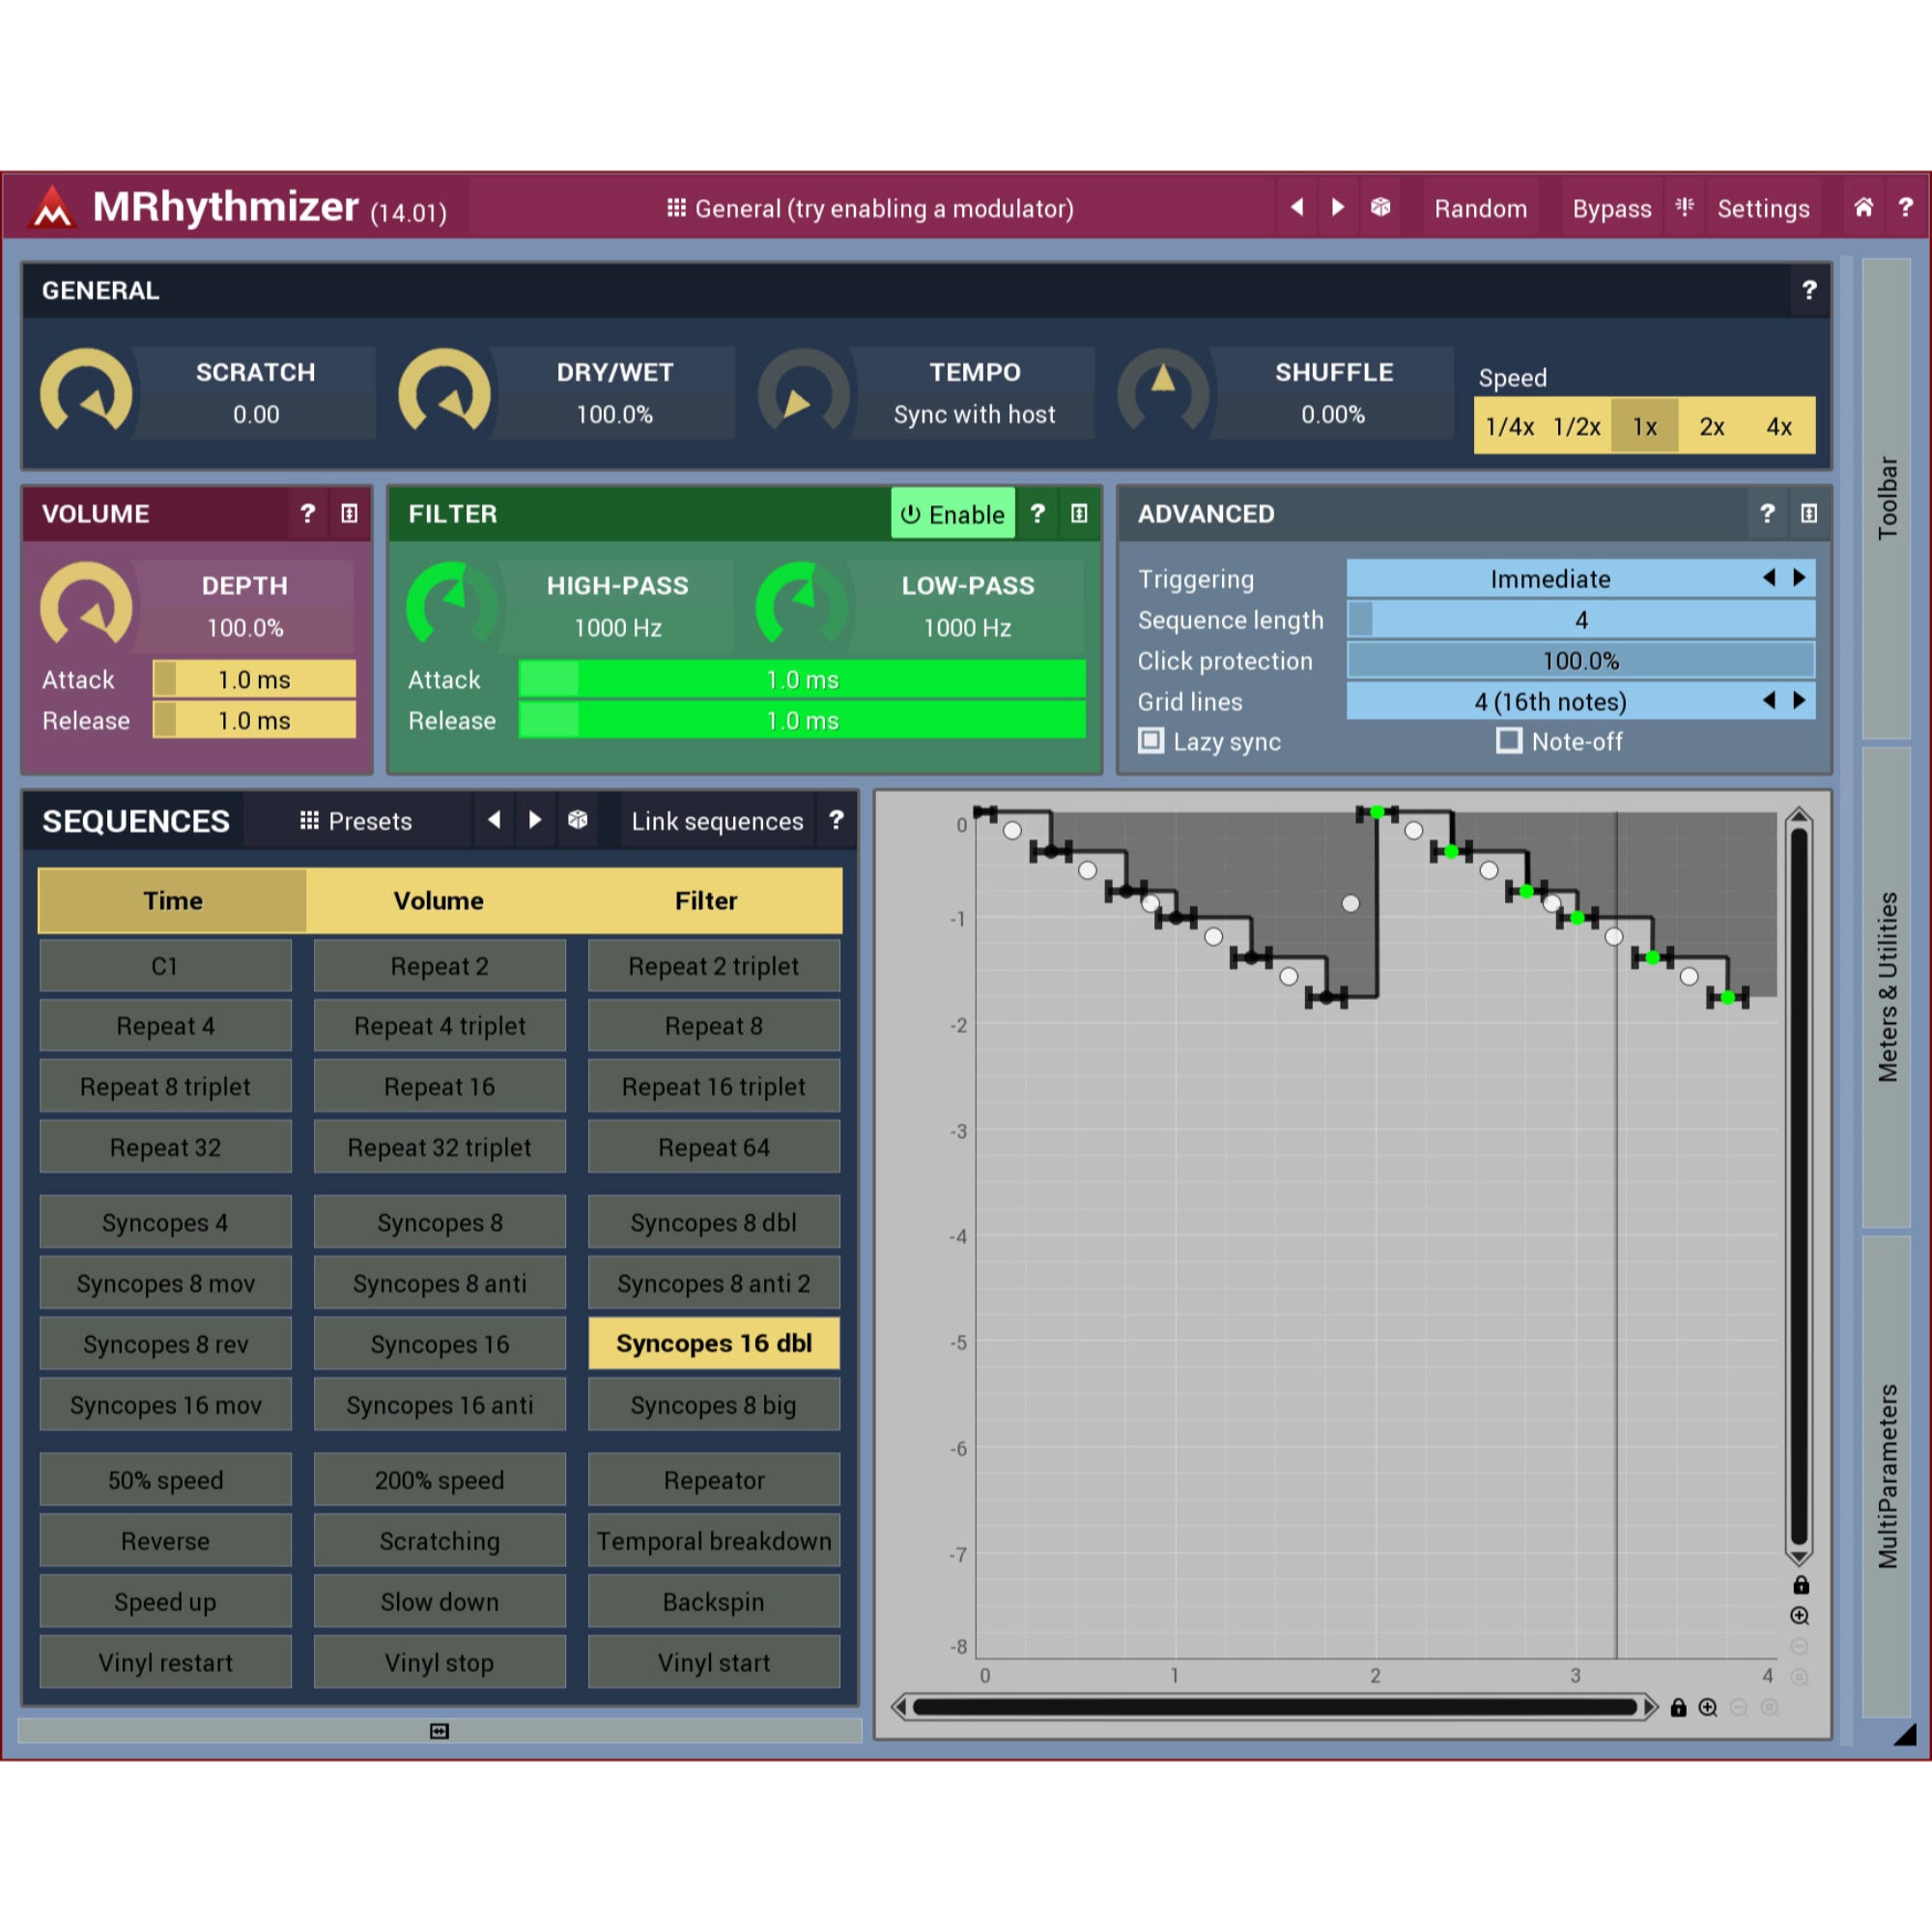The height and width of the screenshot is (1932, 1932).
Task: Open ADVANCED panel preset menu icon
Action: 1809,513
